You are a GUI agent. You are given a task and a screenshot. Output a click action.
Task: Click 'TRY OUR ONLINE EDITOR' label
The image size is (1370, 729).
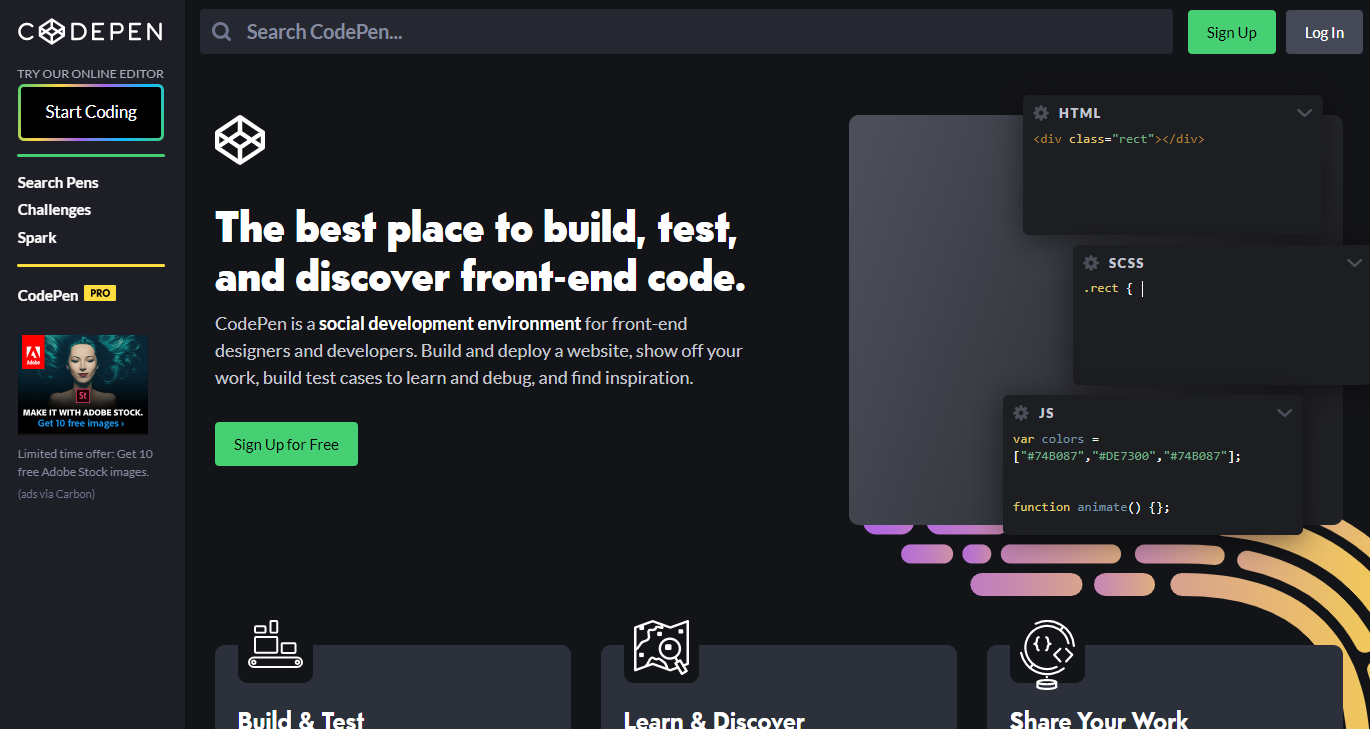tap(91, 74)
